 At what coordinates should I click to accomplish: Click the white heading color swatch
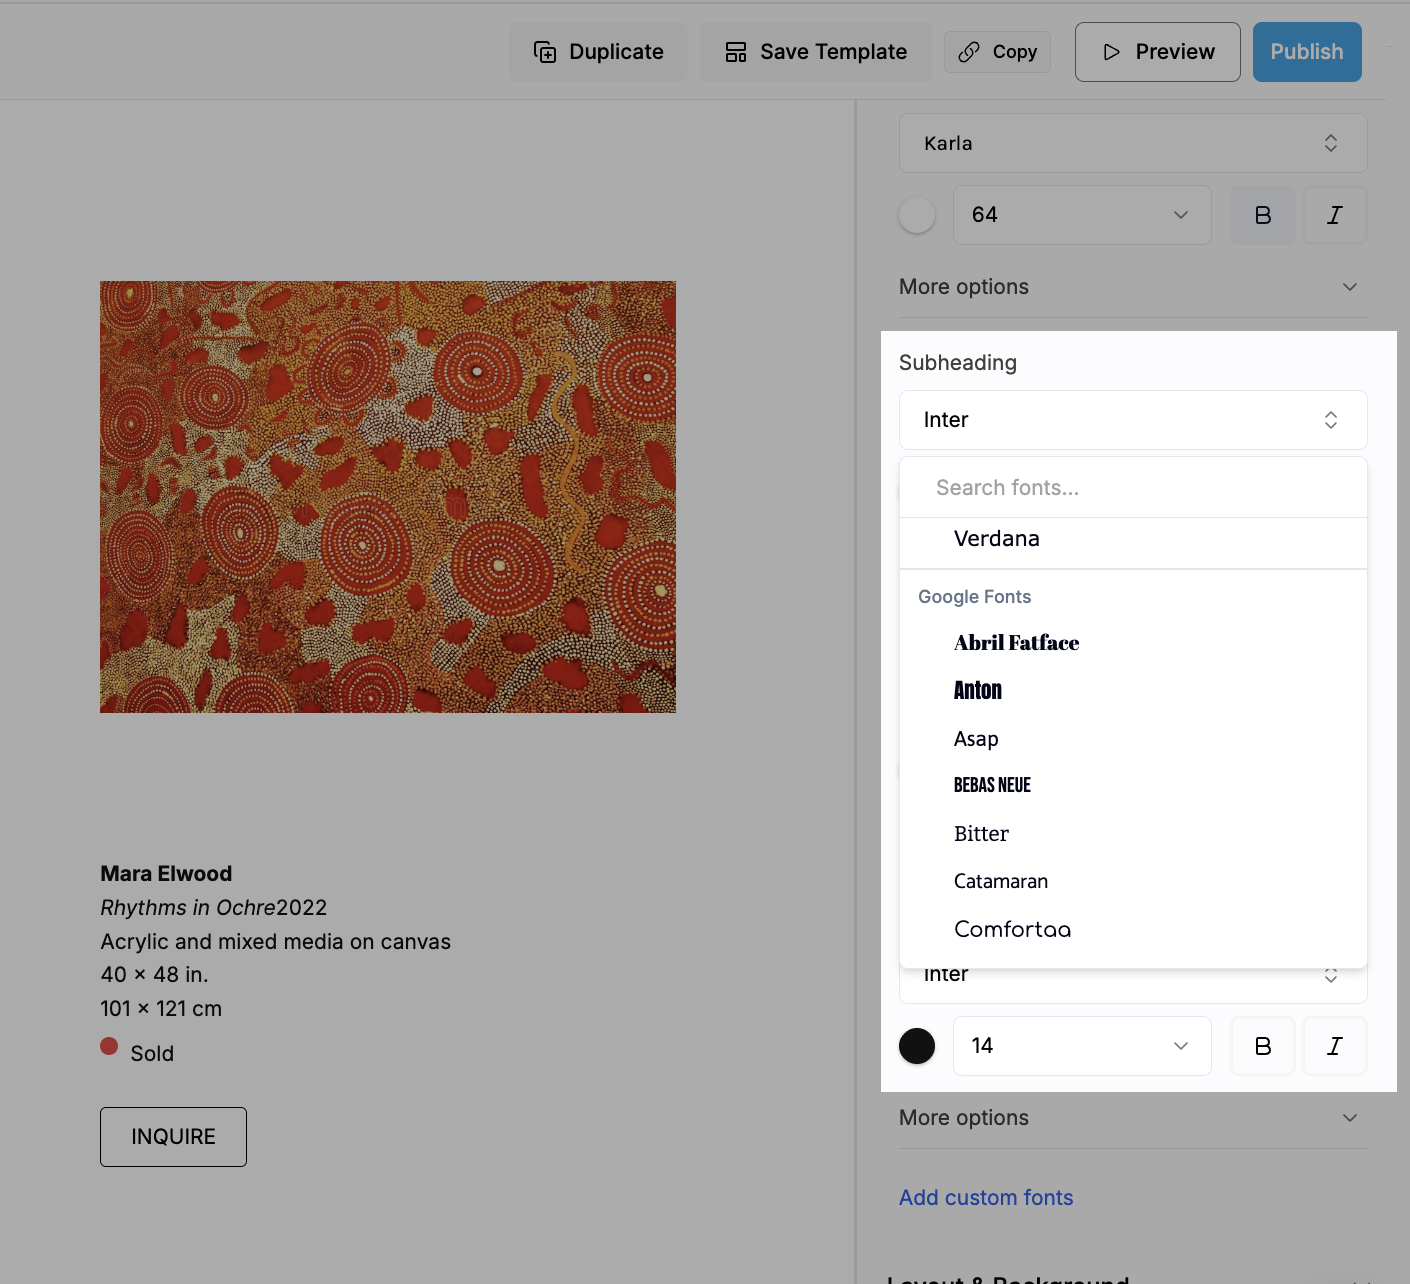917,215
